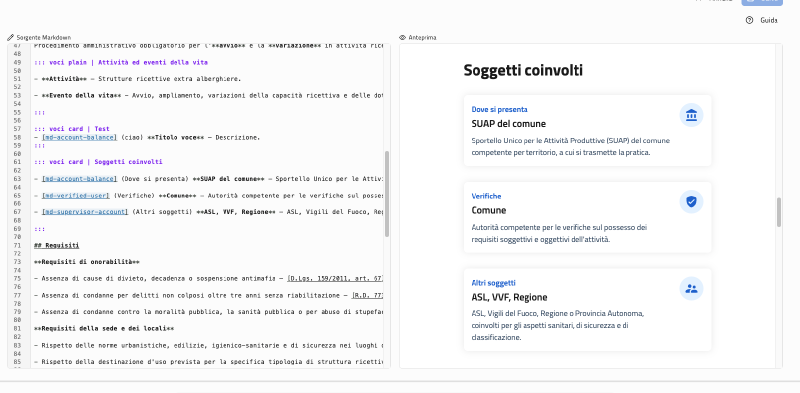This screenshot has width=800, height=393.
Task: Click the '**Requisiti della sede e dei locali**' line
Action: (104, 328)
